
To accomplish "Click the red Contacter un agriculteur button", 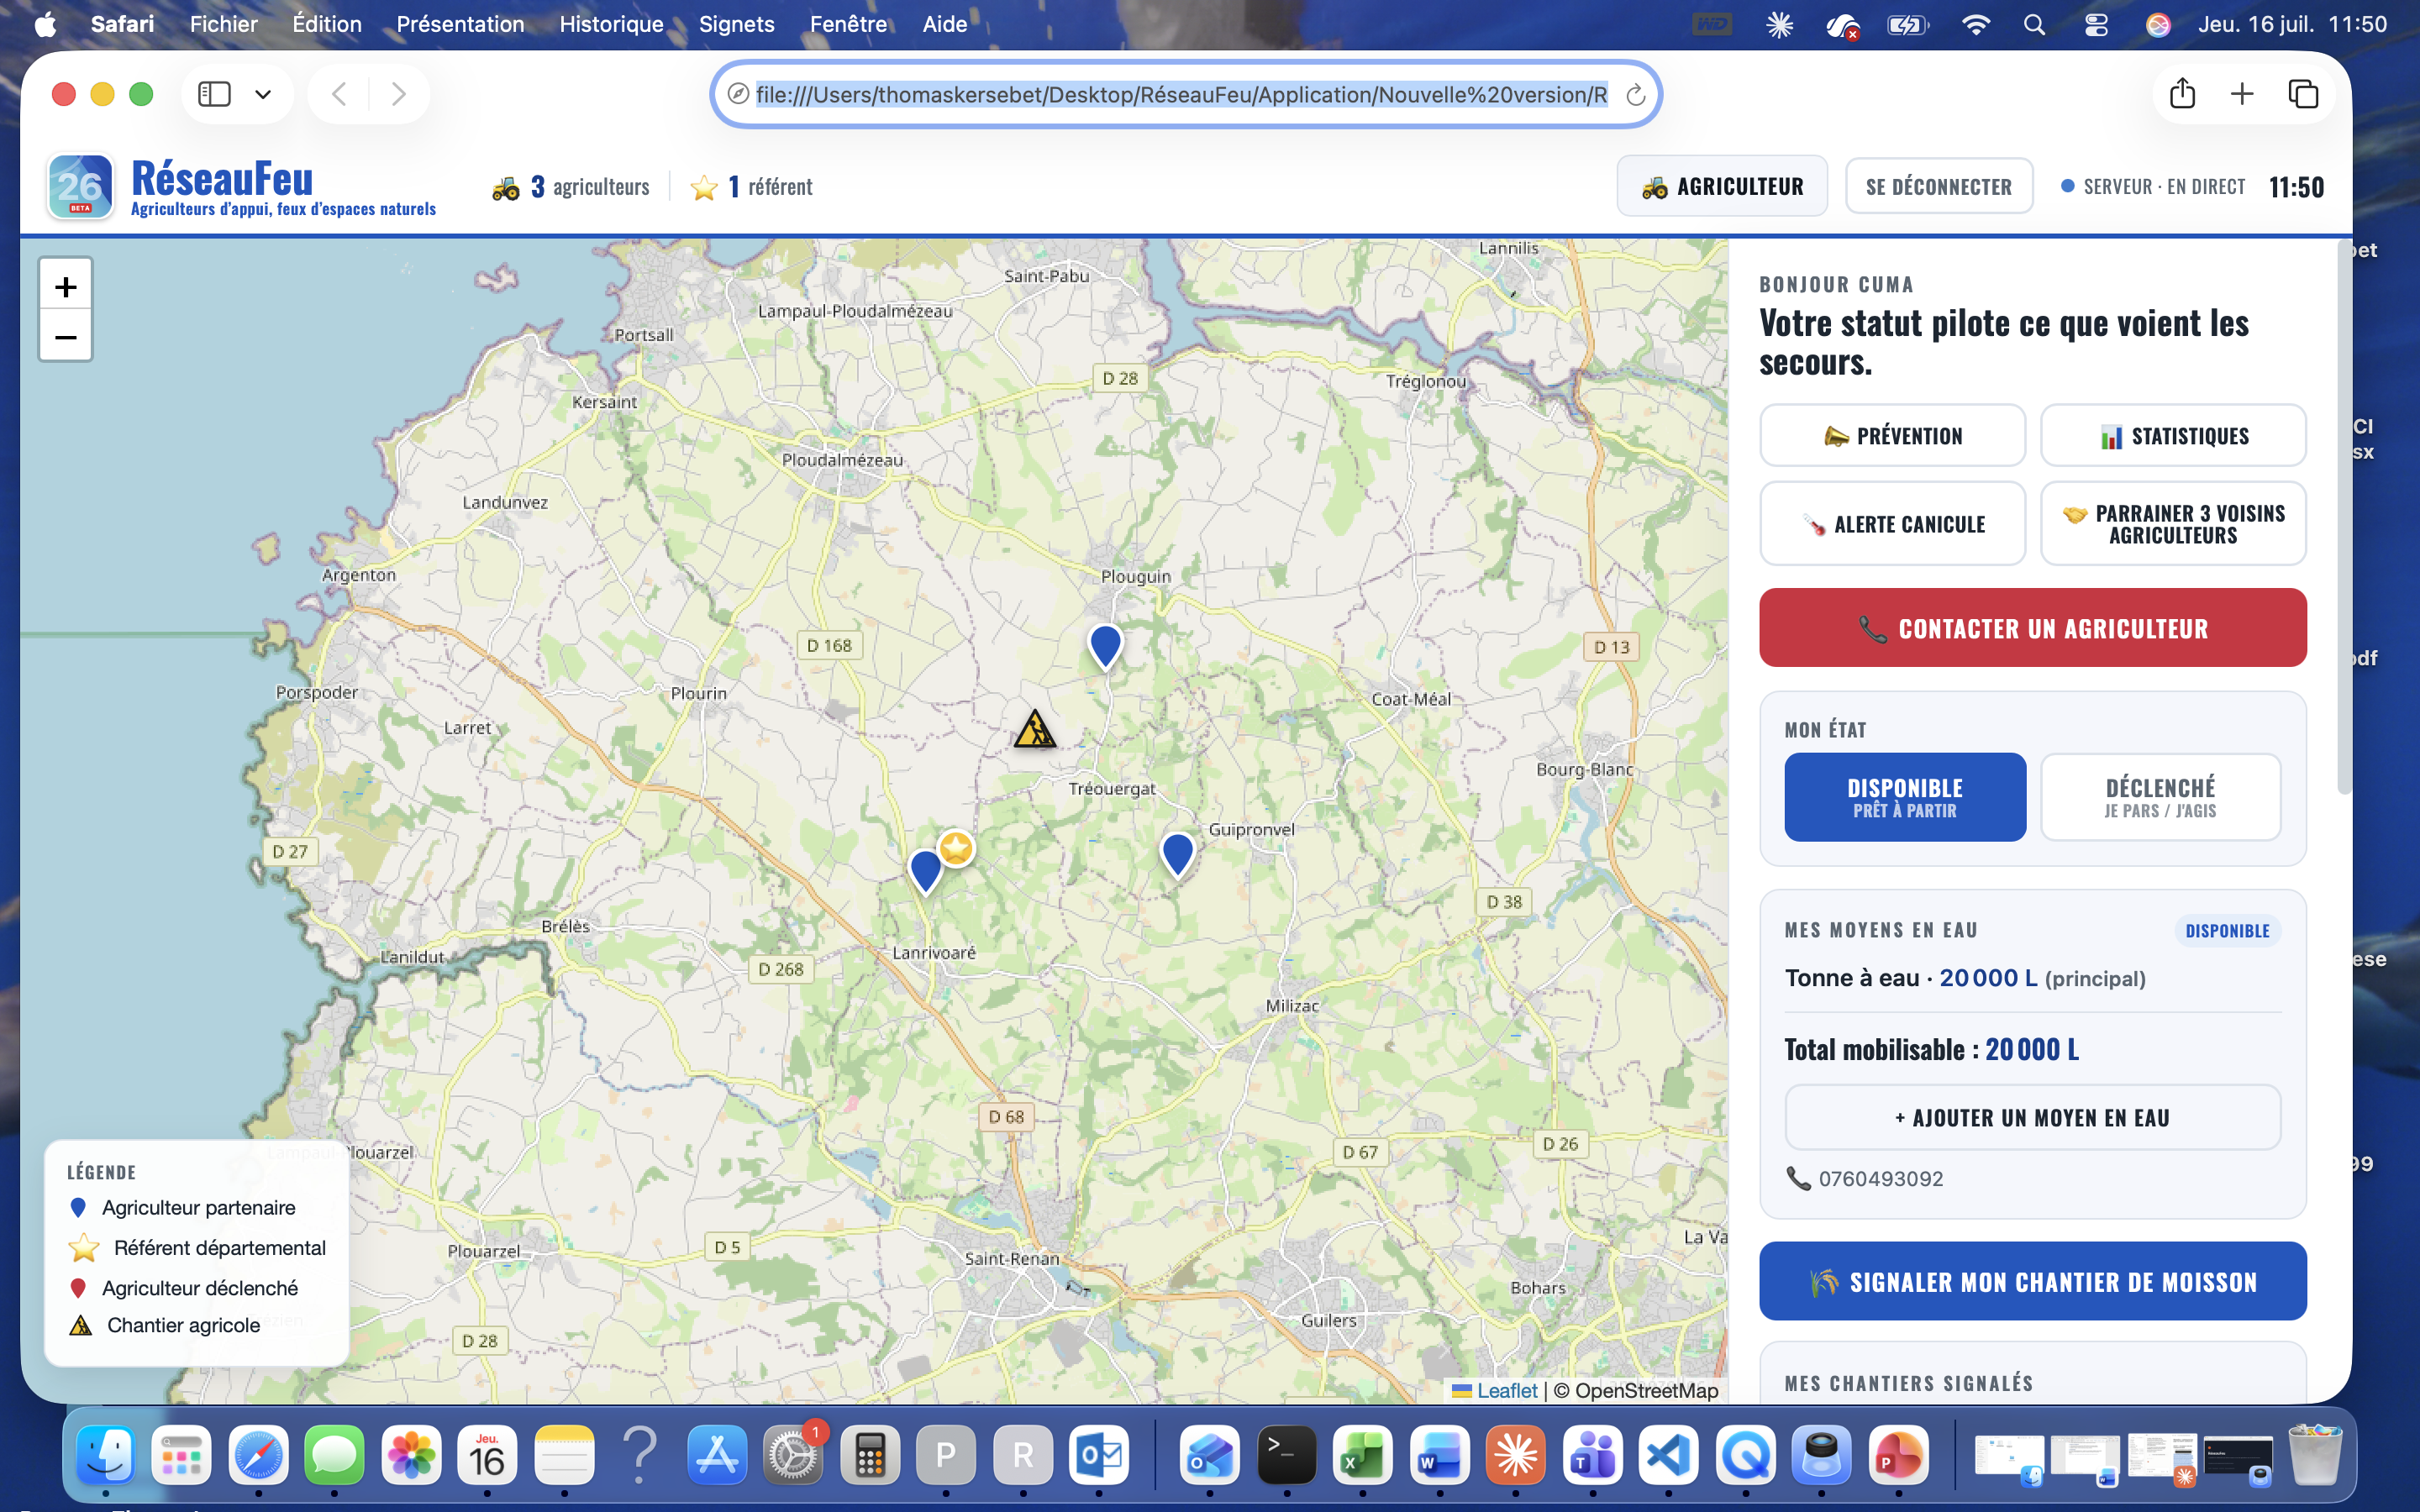I will [x=2033, y=627].
